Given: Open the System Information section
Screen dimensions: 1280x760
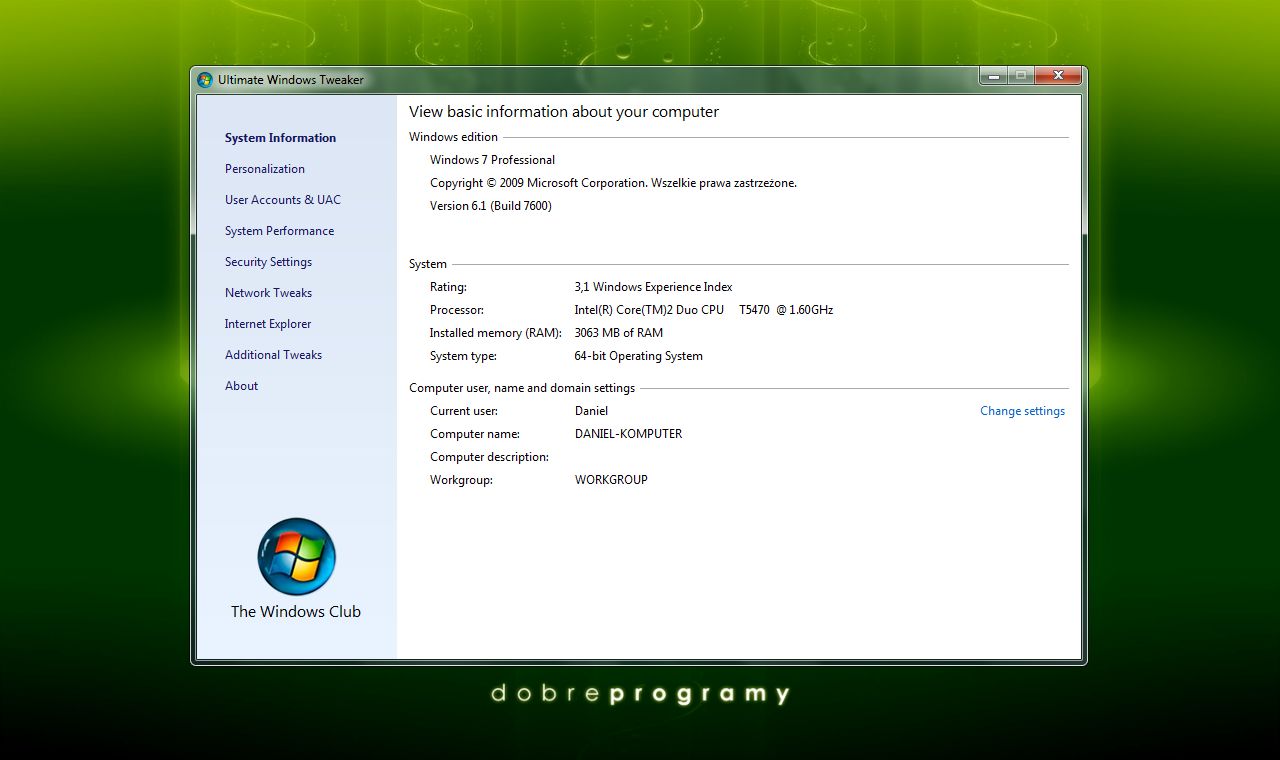Looking at the screenshot, I should 280,138.
